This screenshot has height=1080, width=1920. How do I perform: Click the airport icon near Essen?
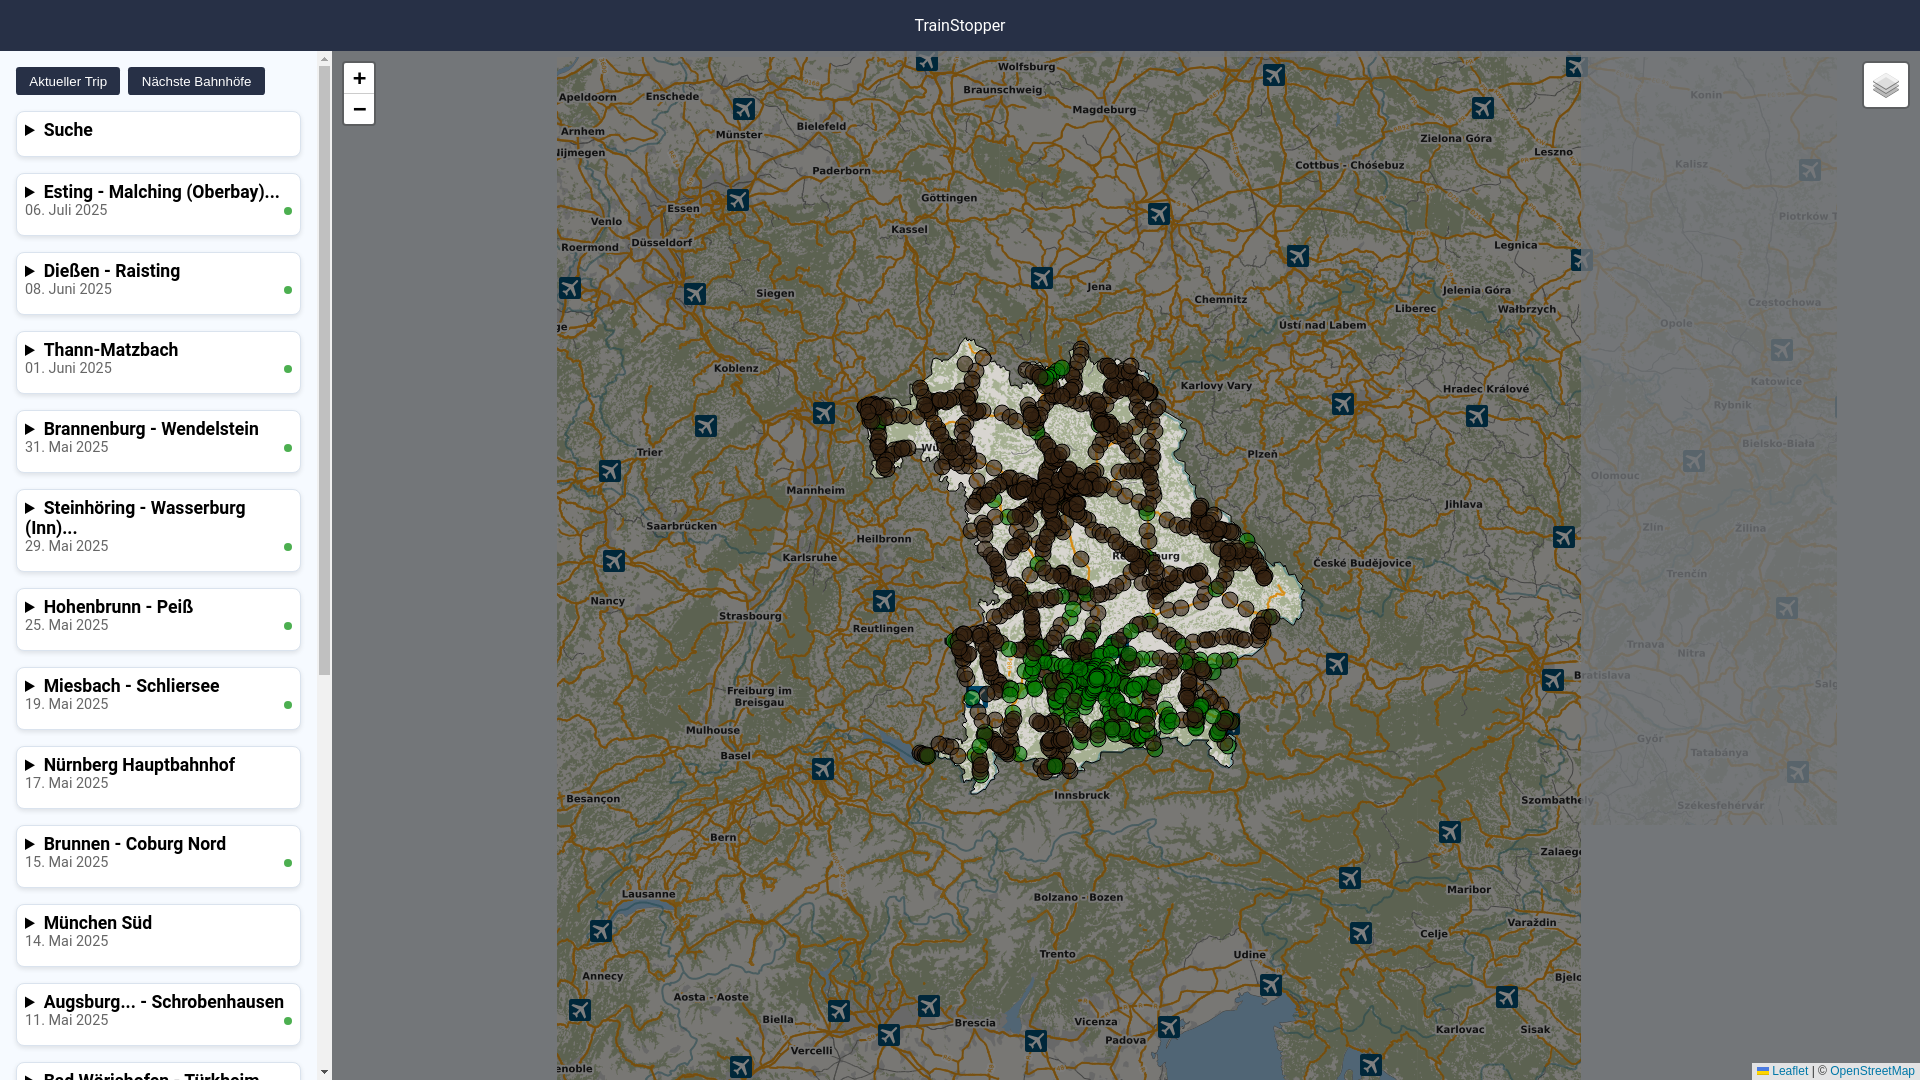click(x=738, y=200)
